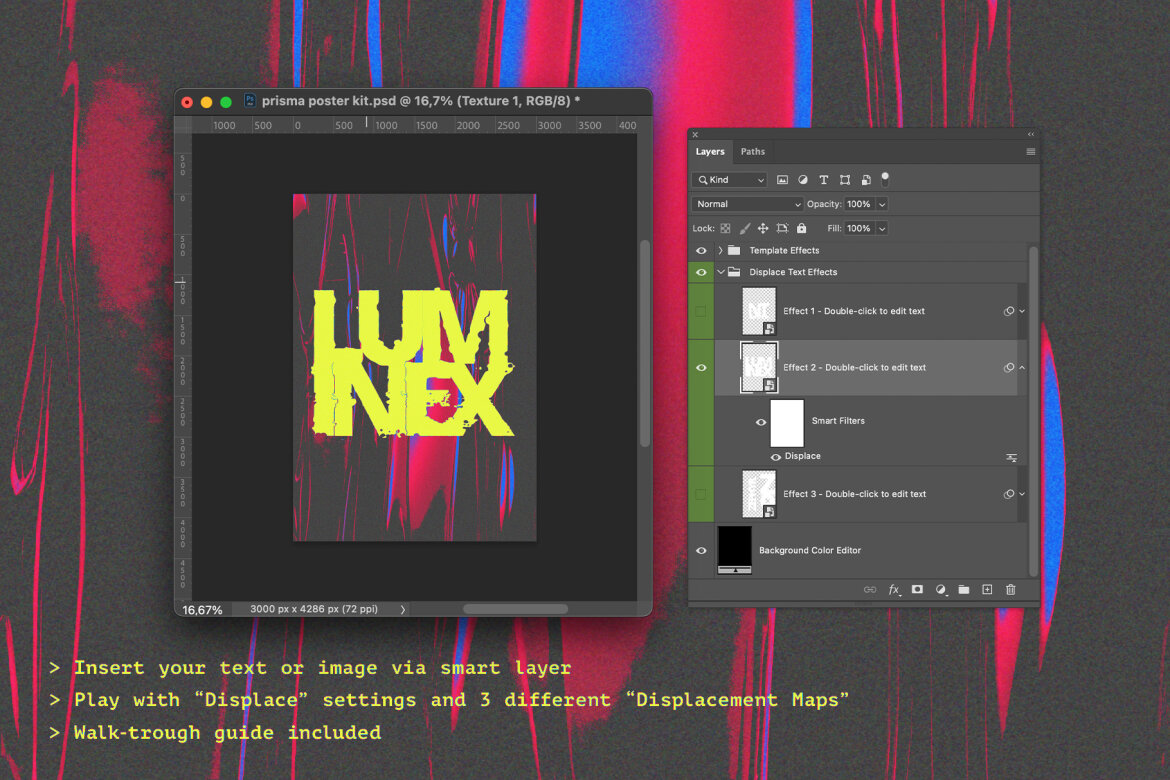Hide the Displace Text Effects group
1170x780 pixels.
701,271
